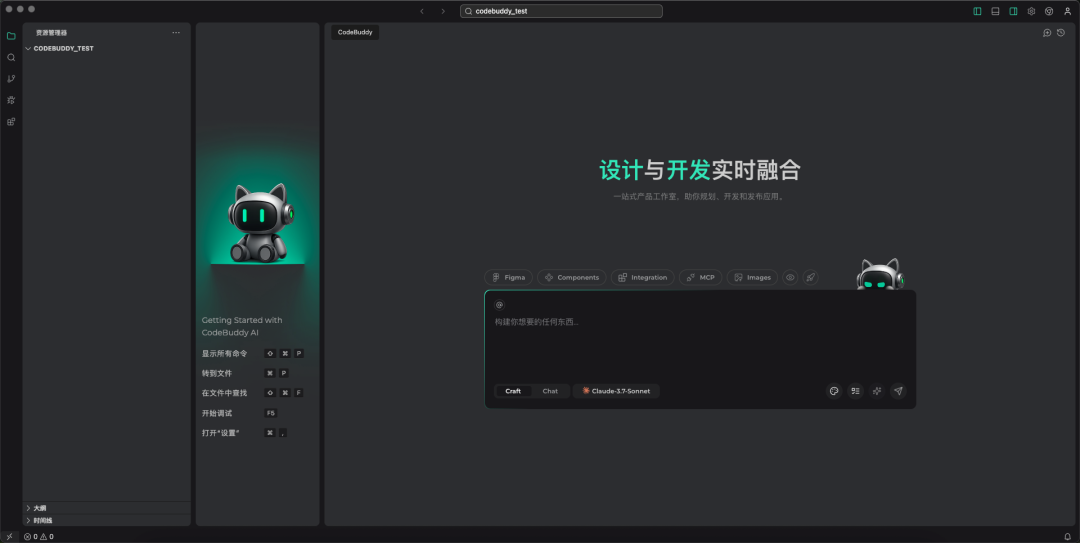Screen dimensions: 1080x543
Task: Toggle the bottom panel layout icon
Action: (995, 11)
